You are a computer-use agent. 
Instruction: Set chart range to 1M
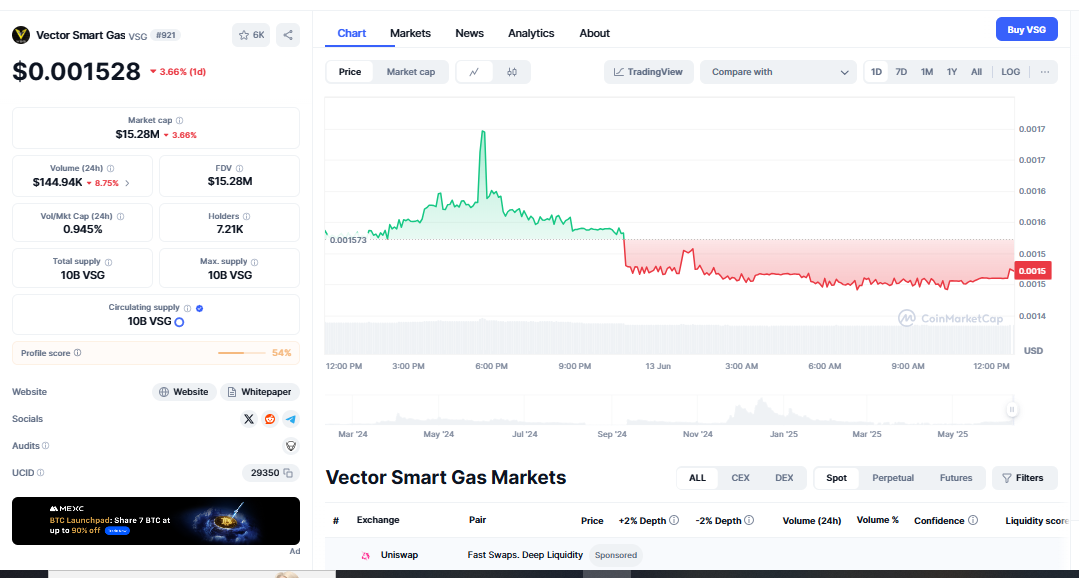click(927, 72)
